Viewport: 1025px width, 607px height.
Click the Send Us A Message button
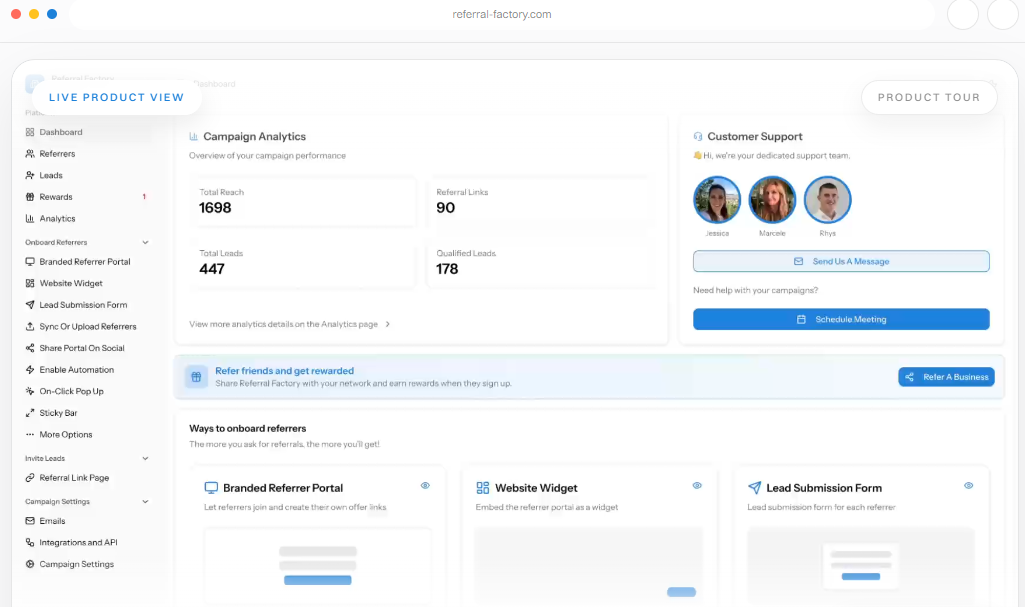(841, 261)
